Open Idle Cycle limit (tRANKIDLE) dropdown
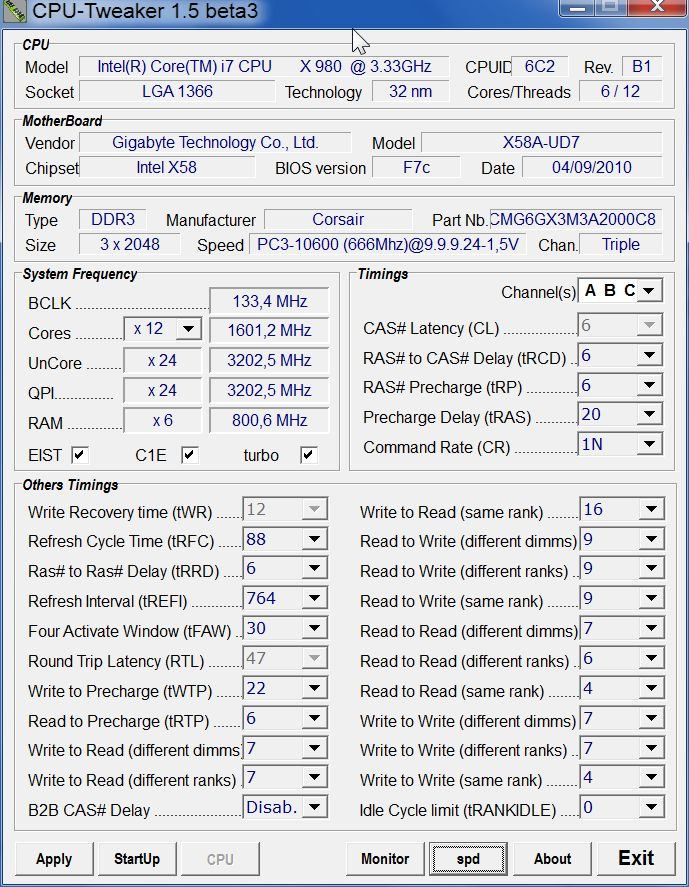Screen dimensions: 689x887 [622, 807]
